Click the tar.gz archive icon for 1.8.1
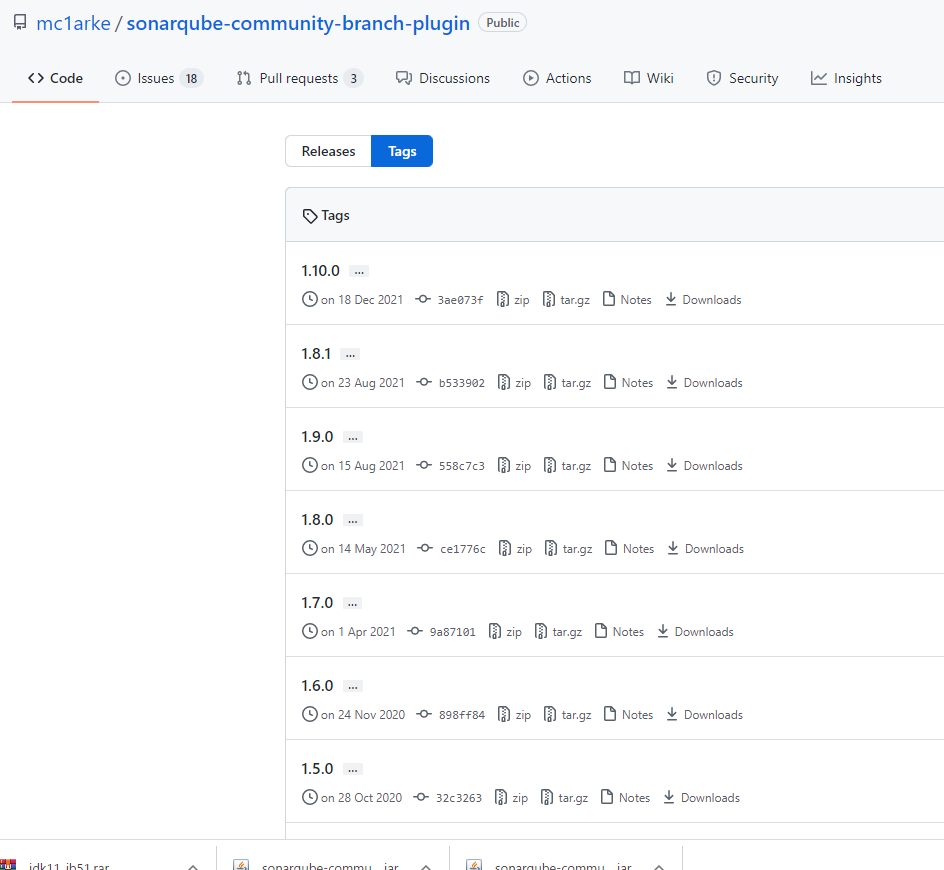The width and height of the screenshot is (944, 870). point(548,382)
